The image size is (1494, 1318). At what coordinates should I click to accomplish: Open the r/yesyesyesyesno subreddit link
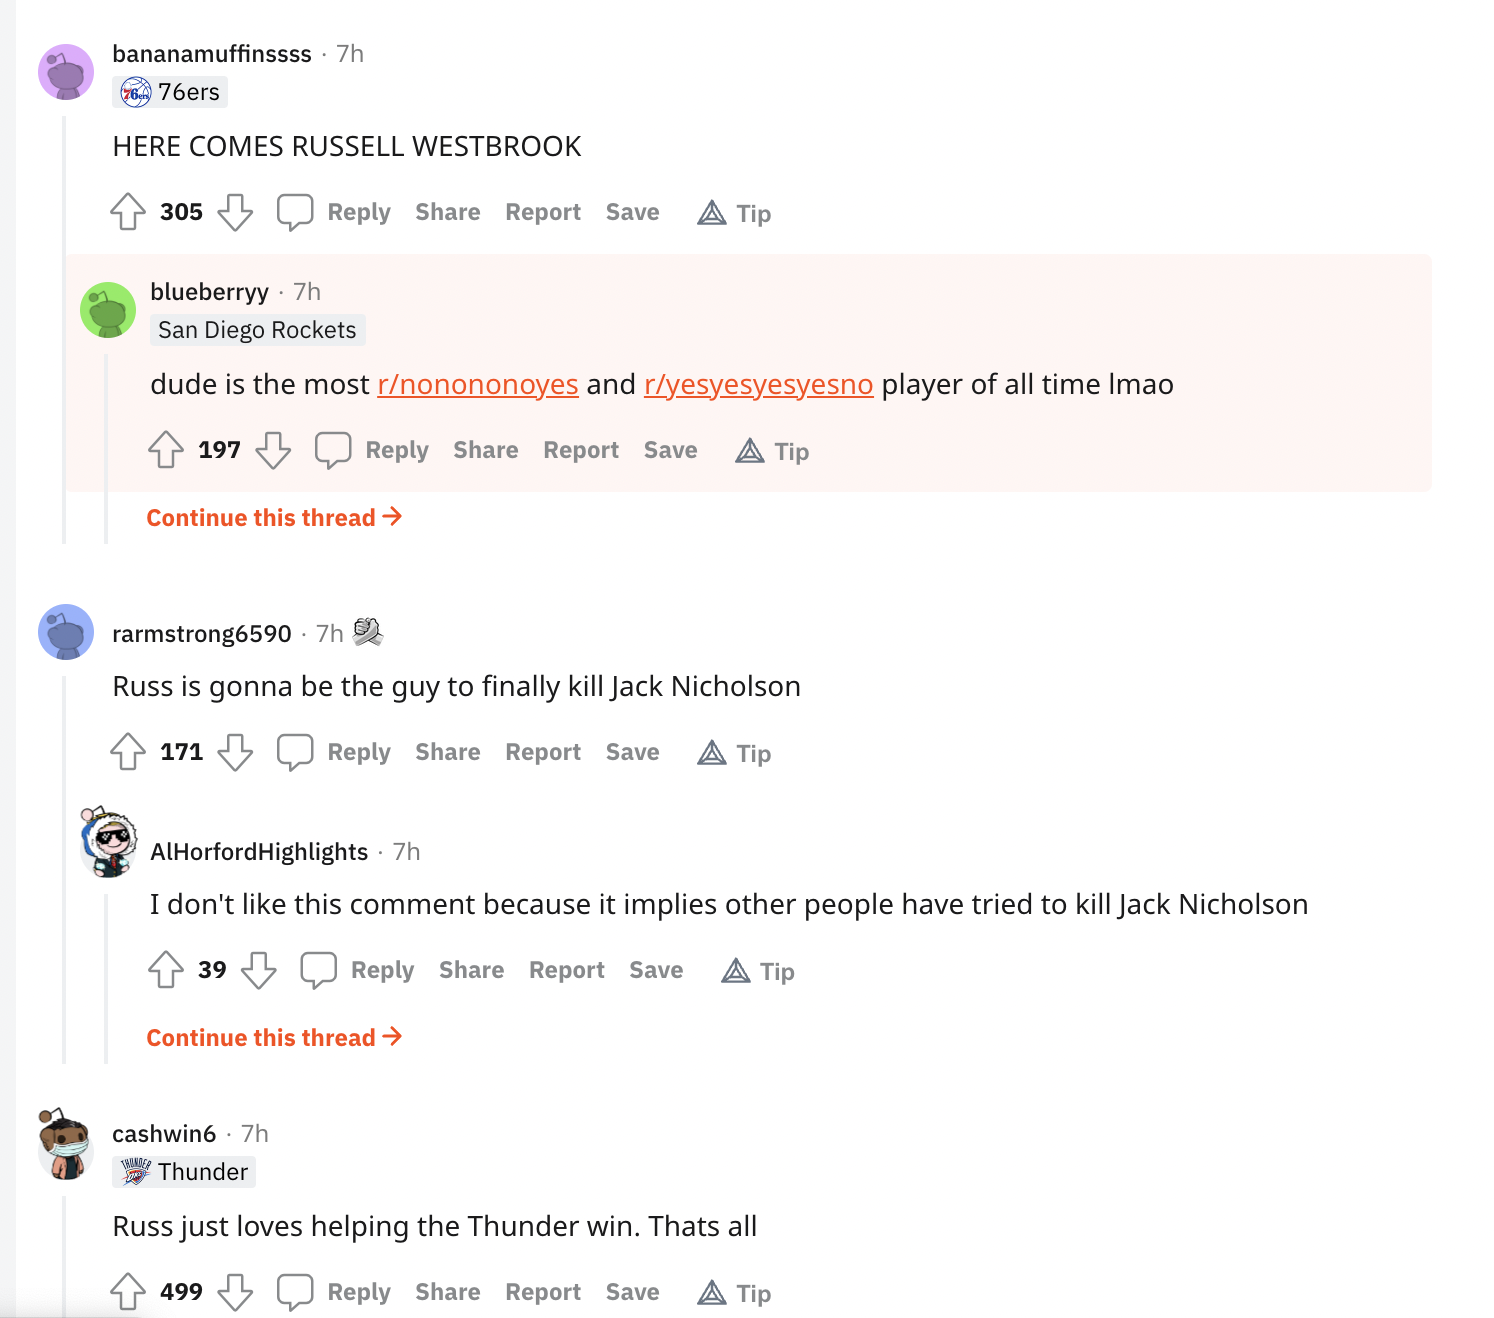(x=758, y=385)
